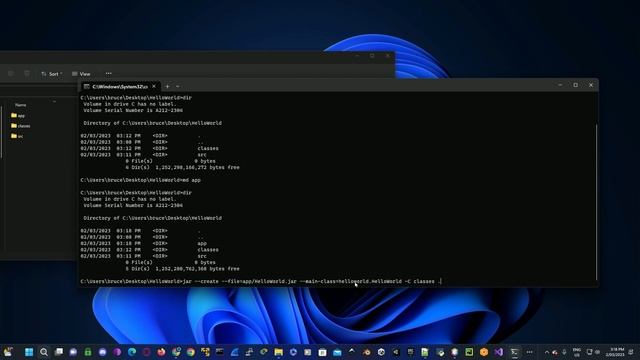Open network and volume quick settings
Image resolution: width=640 pixels, height=360 pixels.
tap(593, 352)
